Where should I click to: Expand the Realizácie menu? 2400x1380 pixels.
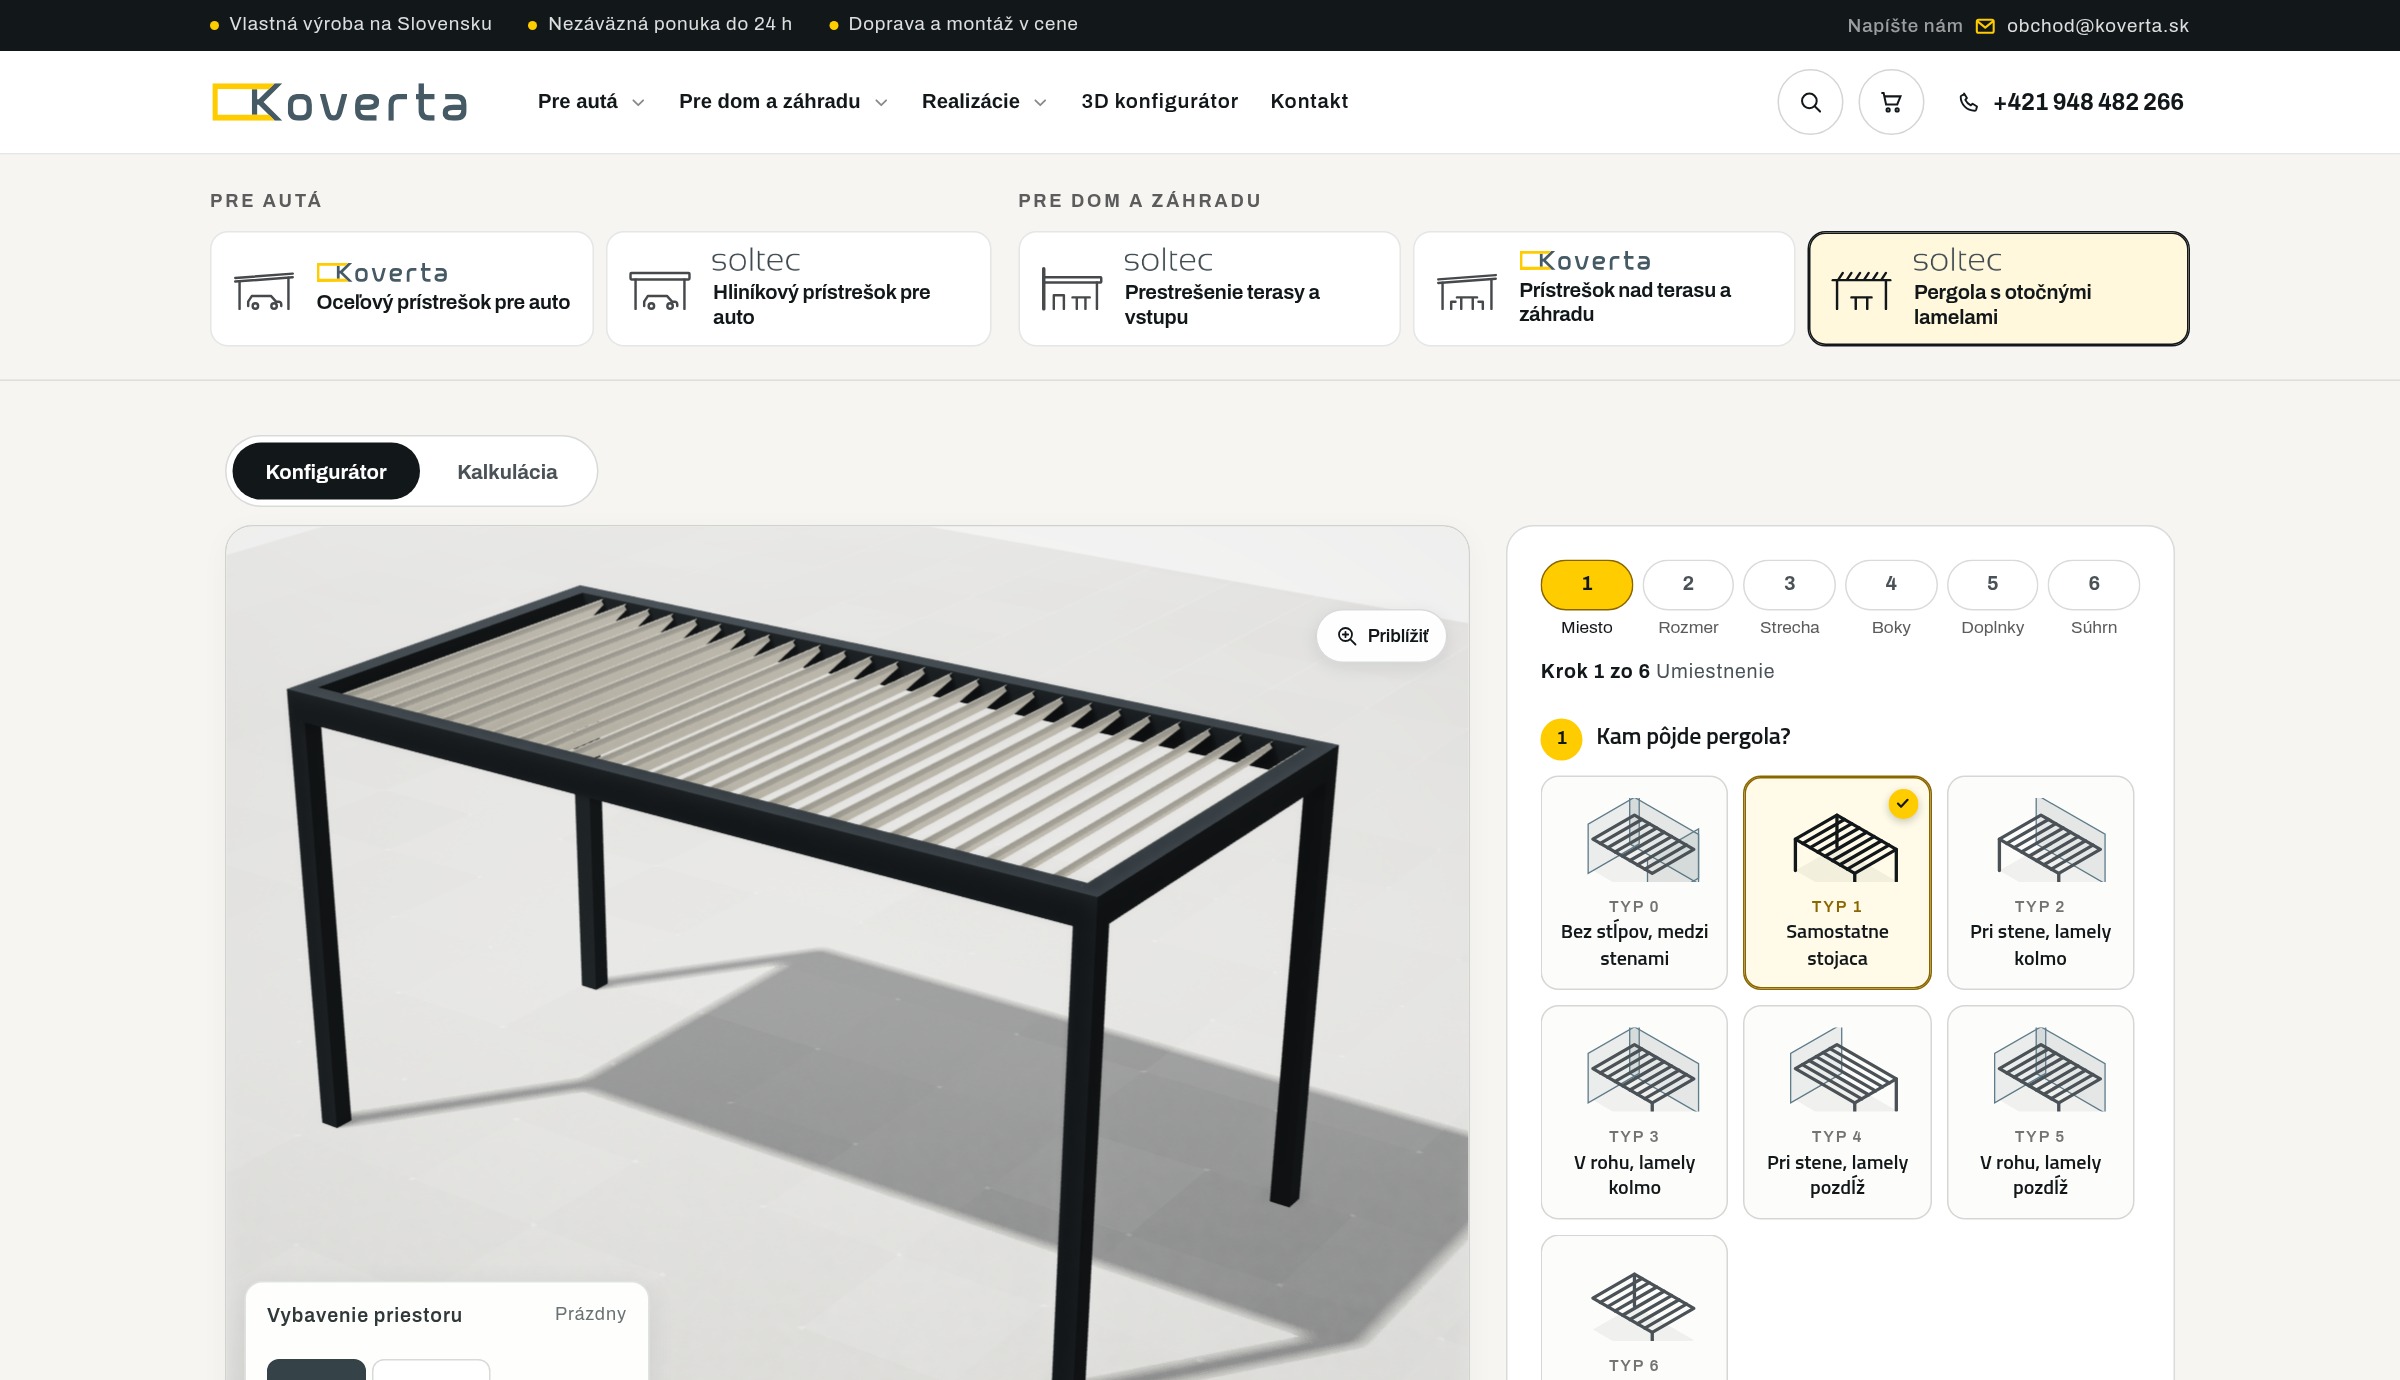(984, 102)
